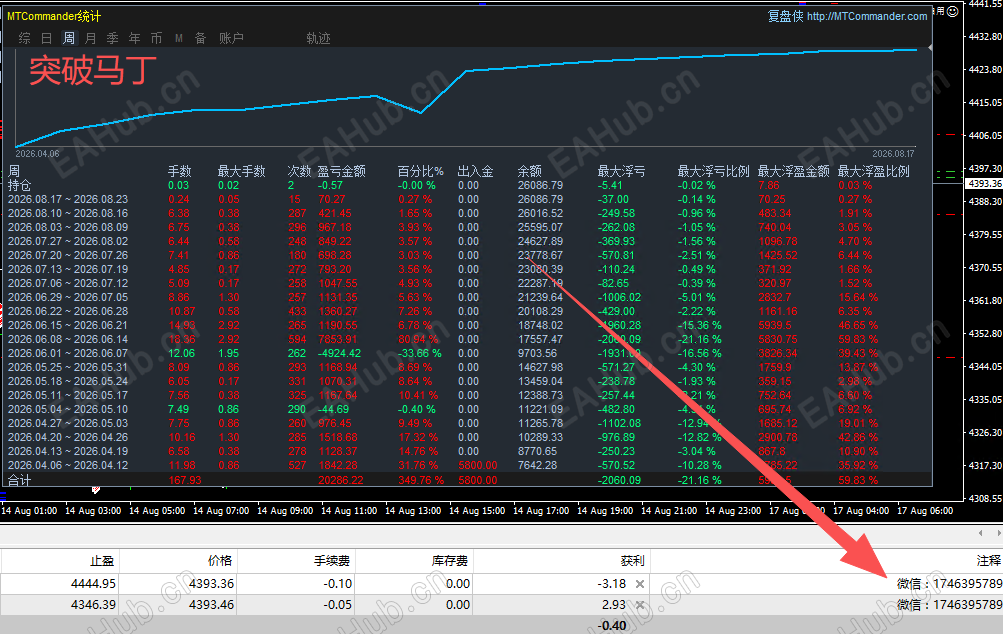Select the week row 2026.07.20 ~ 2026.07.26
The image size is (1003, 634).
tap(68, 255)
